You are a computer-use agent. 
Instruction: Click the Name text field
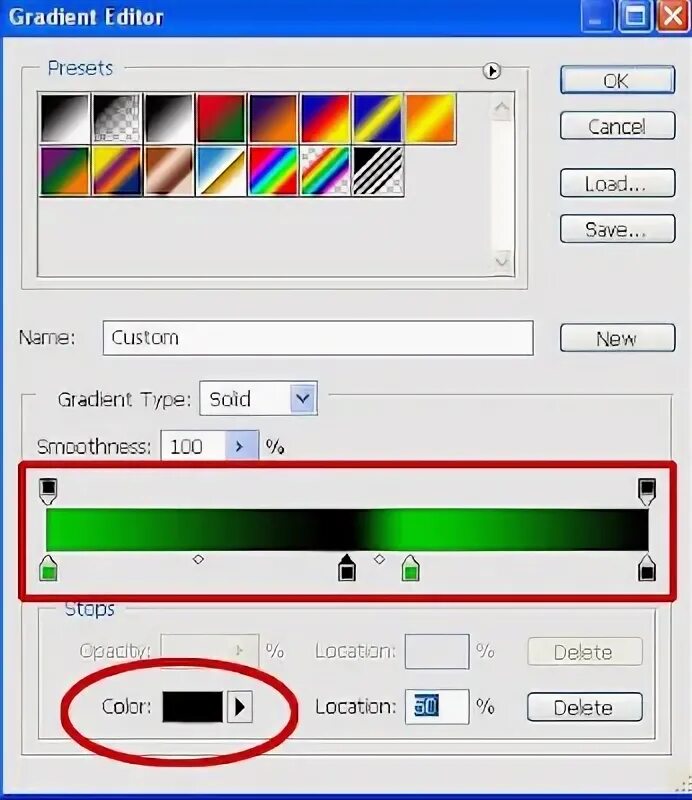click(x=318, y=338)
